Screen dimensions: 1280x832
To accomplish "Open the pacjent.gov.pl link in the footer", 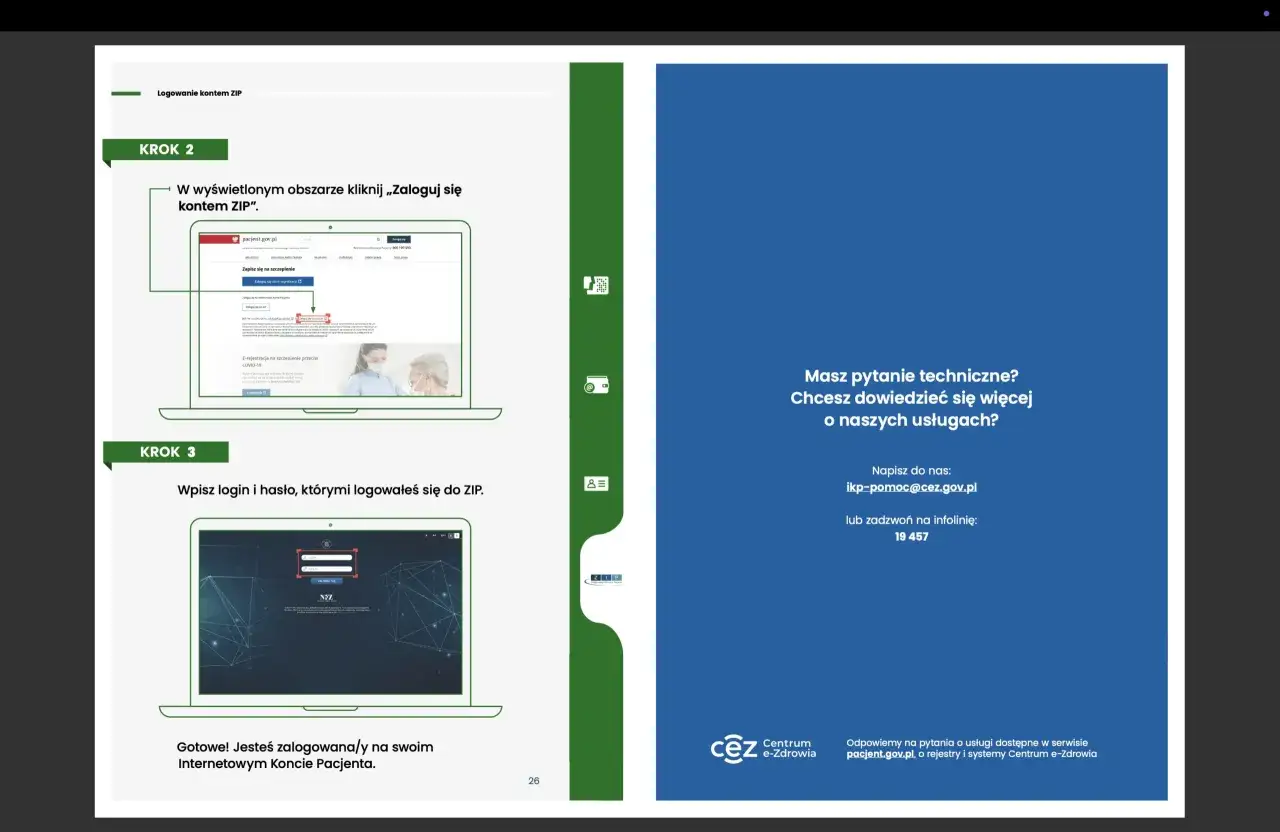I will click(880, 754).
